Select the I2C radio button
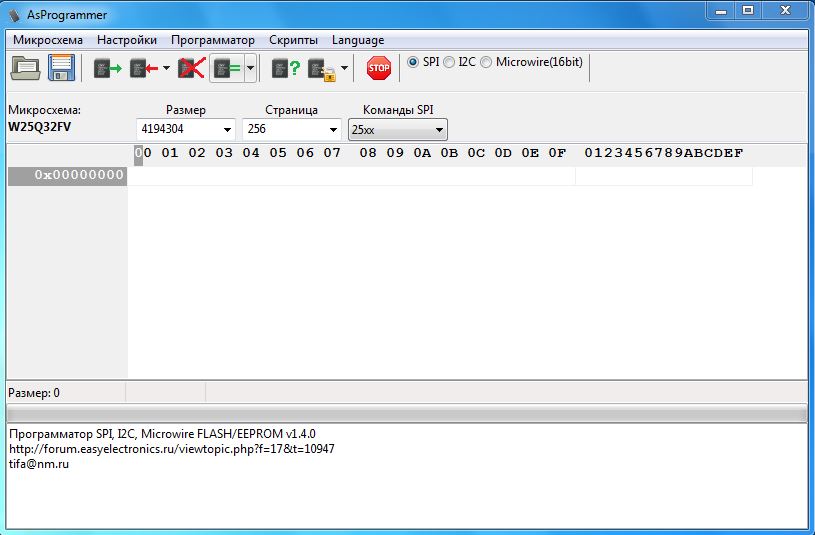The width and height of the screenshot is (815, 535). 449,62
